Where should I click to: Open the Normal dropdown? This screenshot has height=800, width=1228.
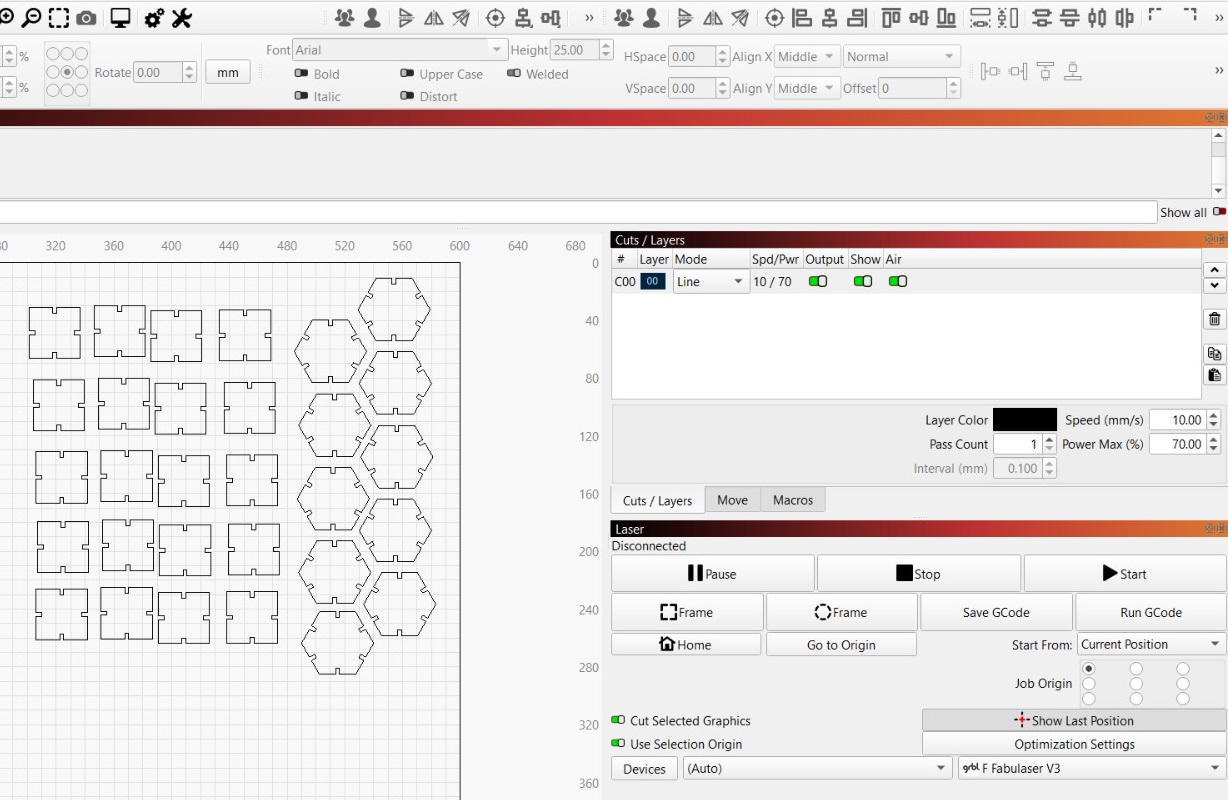tap(902, 57)
